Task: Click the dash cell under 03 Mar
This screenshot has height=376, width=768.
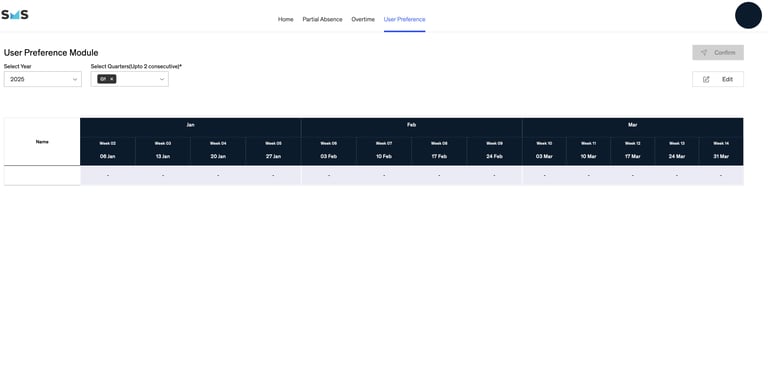Action: click(544, 176)
